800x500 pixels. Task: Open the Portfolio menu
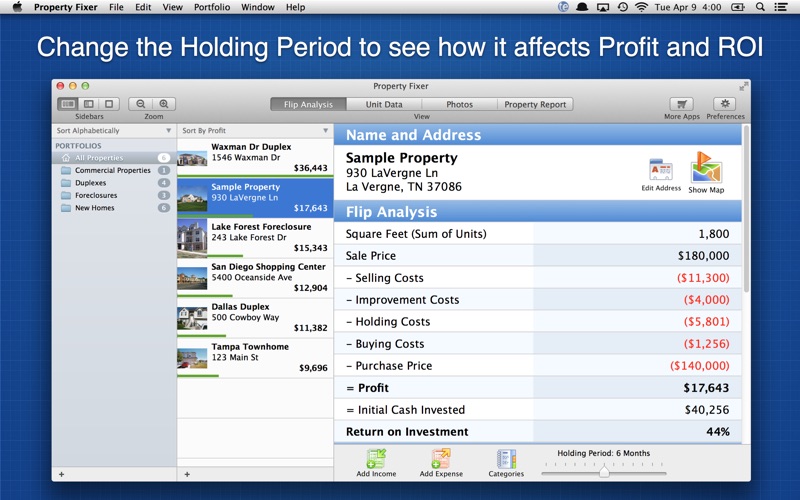pos(212,7)
